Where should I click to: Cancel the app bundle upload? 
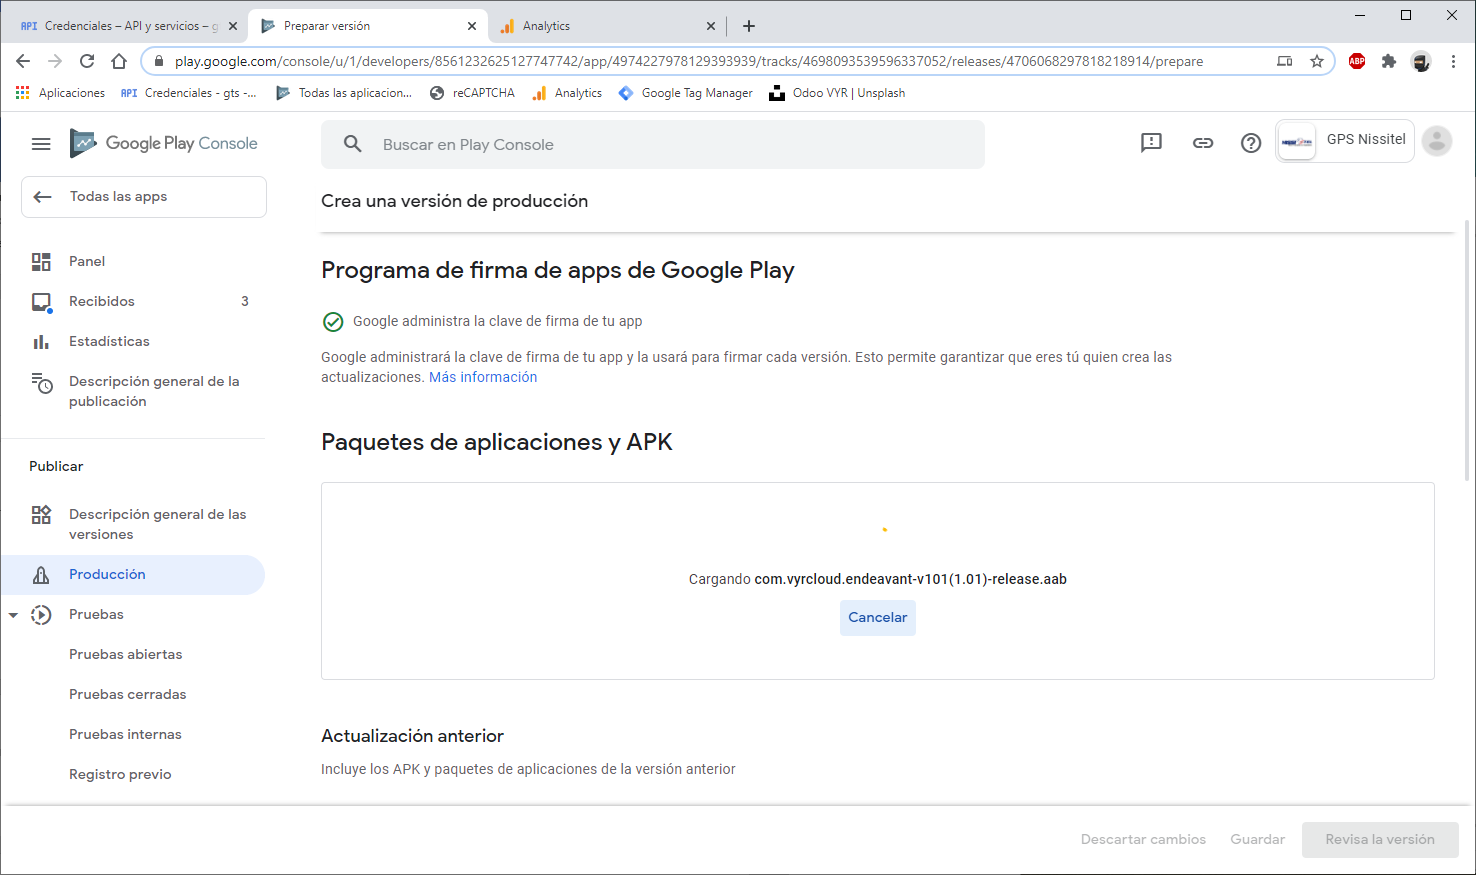pyautogui.click(x=877, y=617)
